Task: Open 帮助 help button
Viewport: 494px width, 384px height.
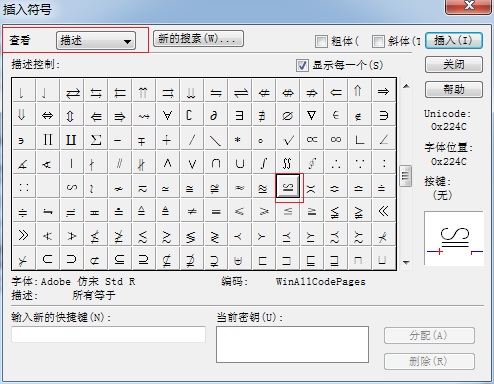Action: click(x=454, y=89)
